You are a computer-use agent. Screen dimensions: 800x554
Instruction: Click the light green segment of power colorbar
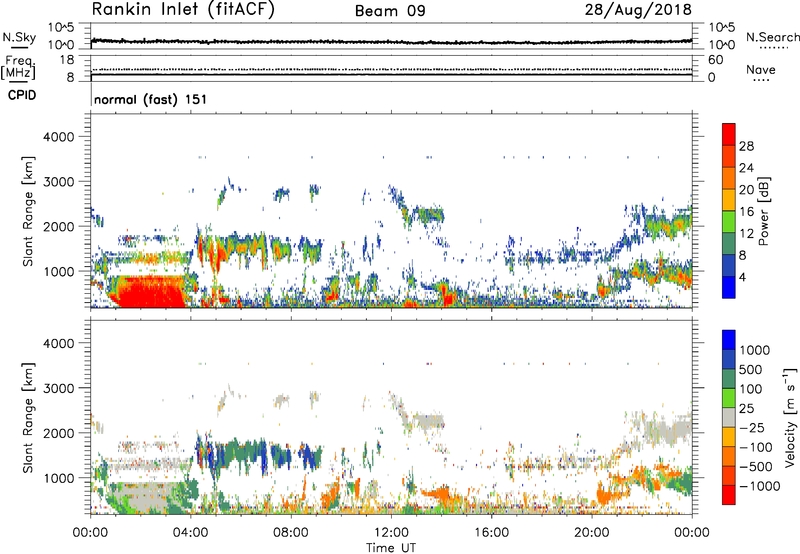pos(729,222)
